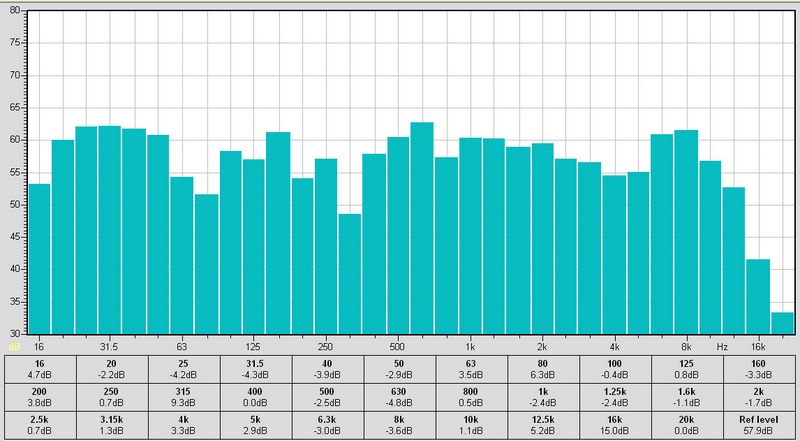The image size is (800, 441).
Task: Click the 315 Hz 9.3dB cell
Action: [184, 397]
